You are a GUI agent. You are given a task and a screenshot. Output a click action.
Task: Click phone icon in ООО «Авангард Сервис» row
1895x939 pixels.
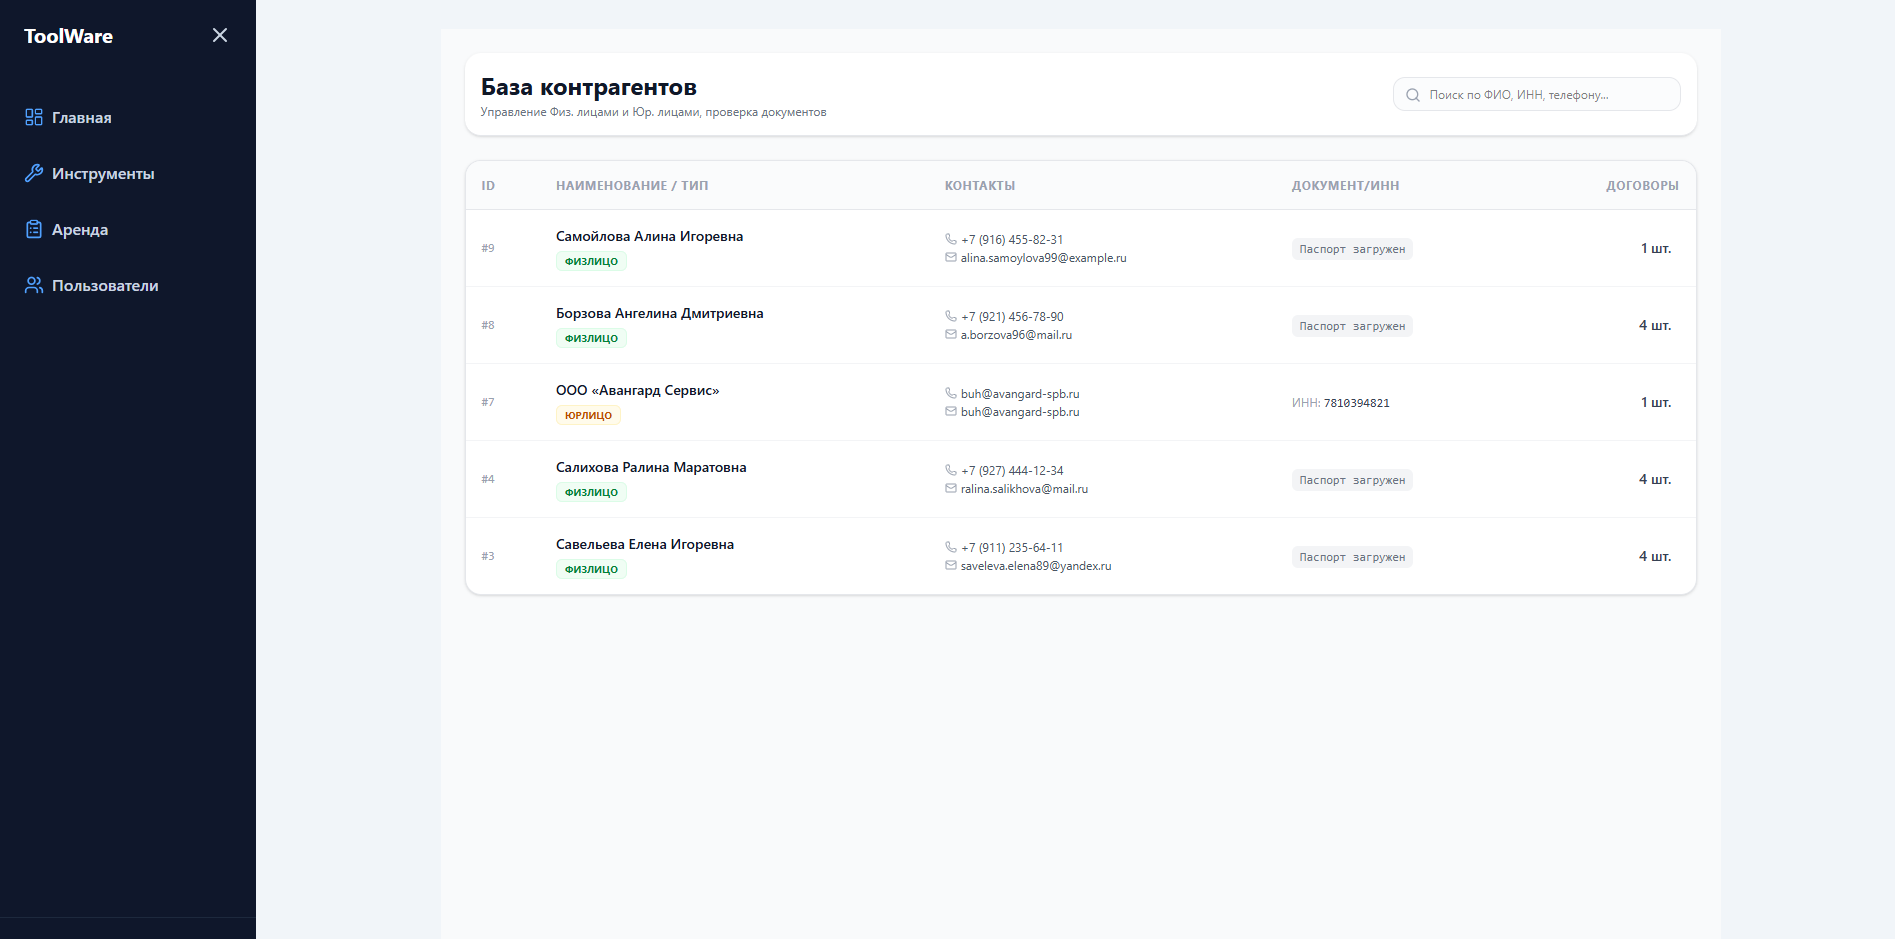click(x=951, y=393)
